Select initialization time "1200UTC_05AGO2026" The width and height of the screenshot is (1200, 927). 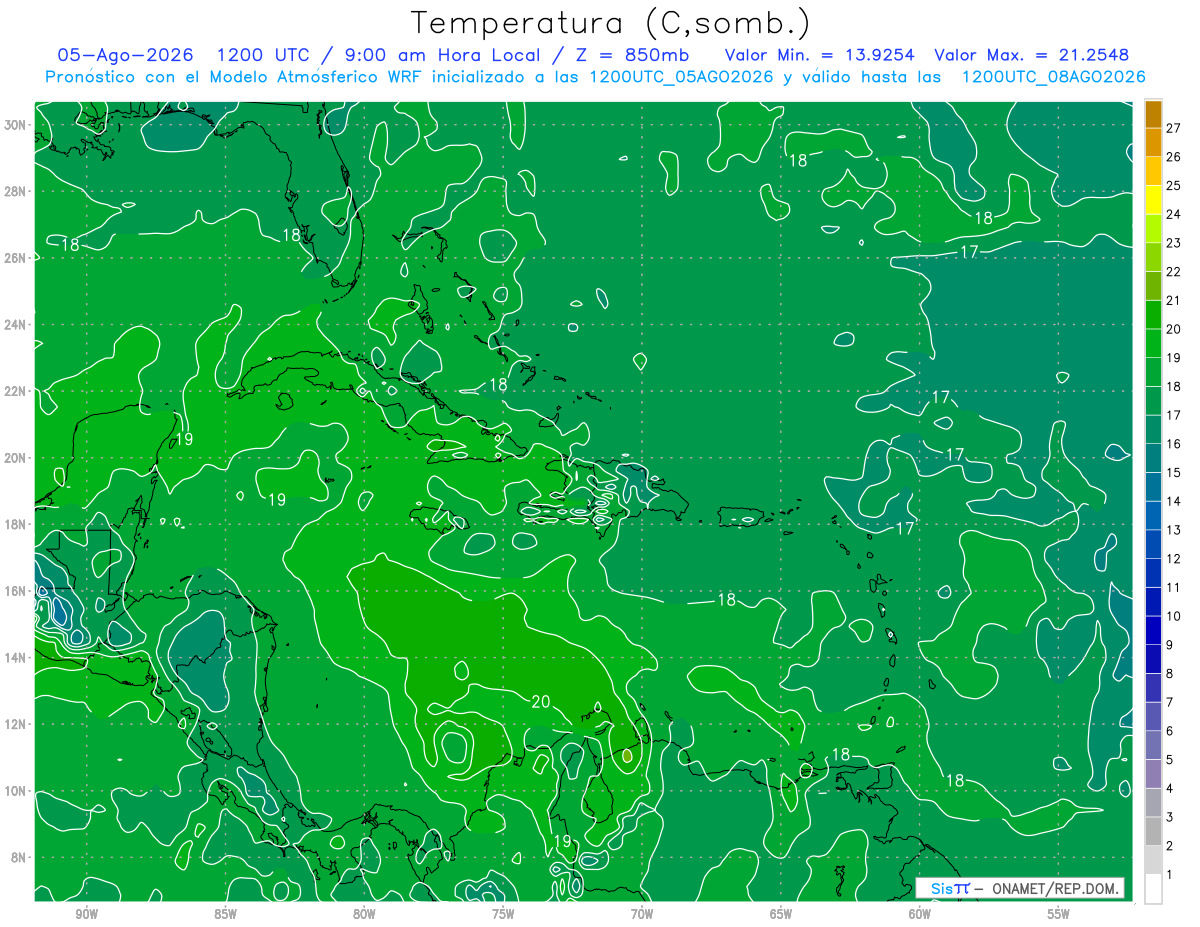point(682,77)
